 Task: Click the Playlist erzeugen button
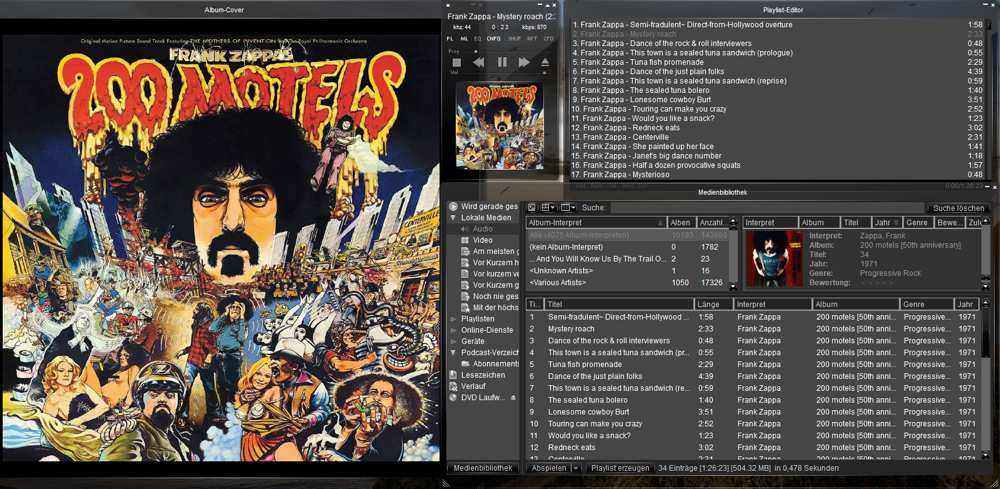tap(620, 468)
